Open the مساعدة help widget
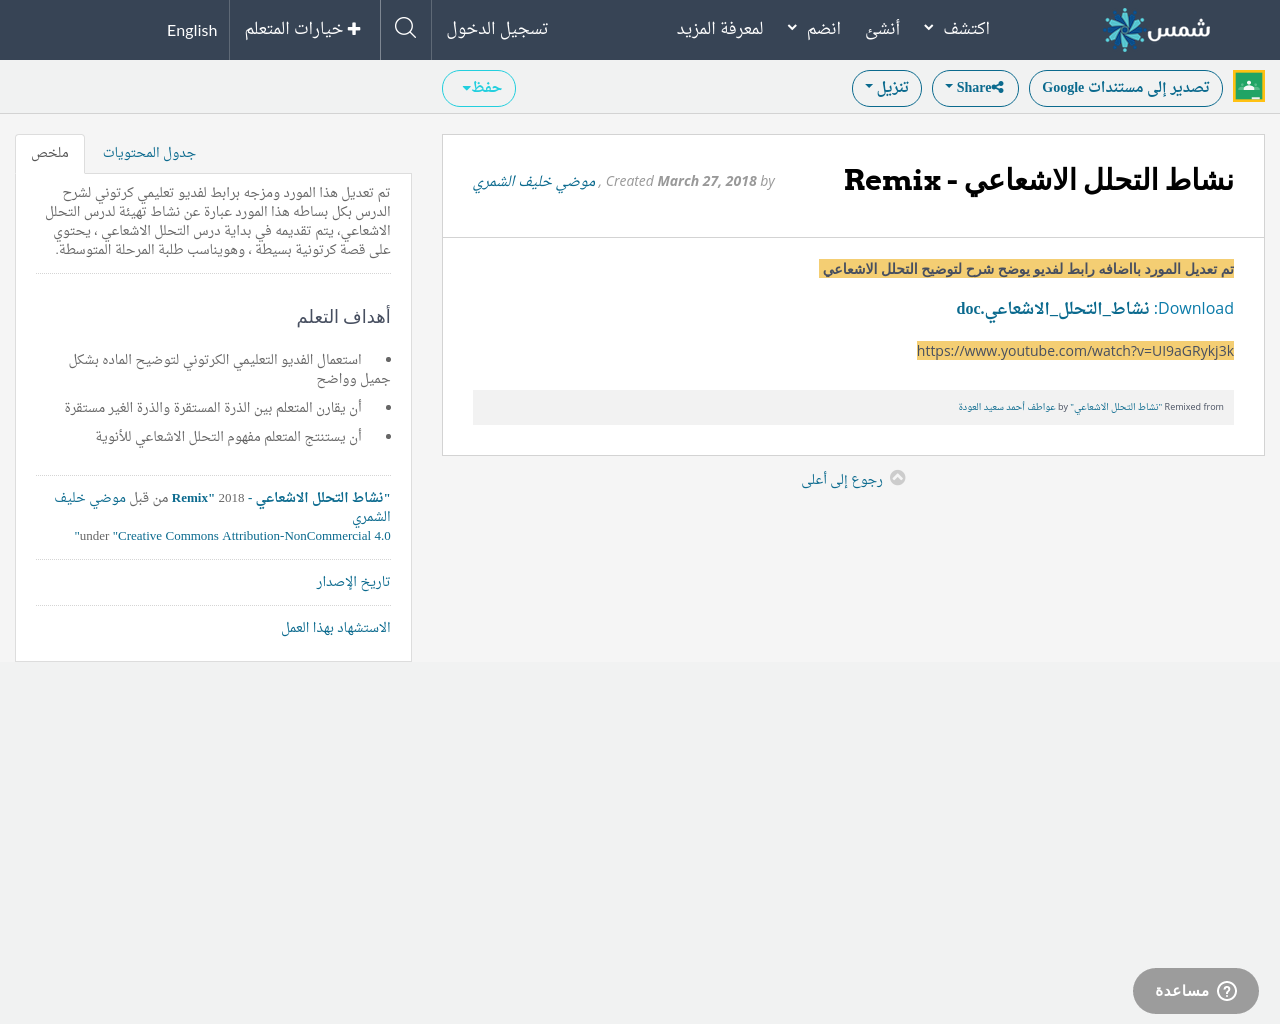 [x=1195, y=989]
